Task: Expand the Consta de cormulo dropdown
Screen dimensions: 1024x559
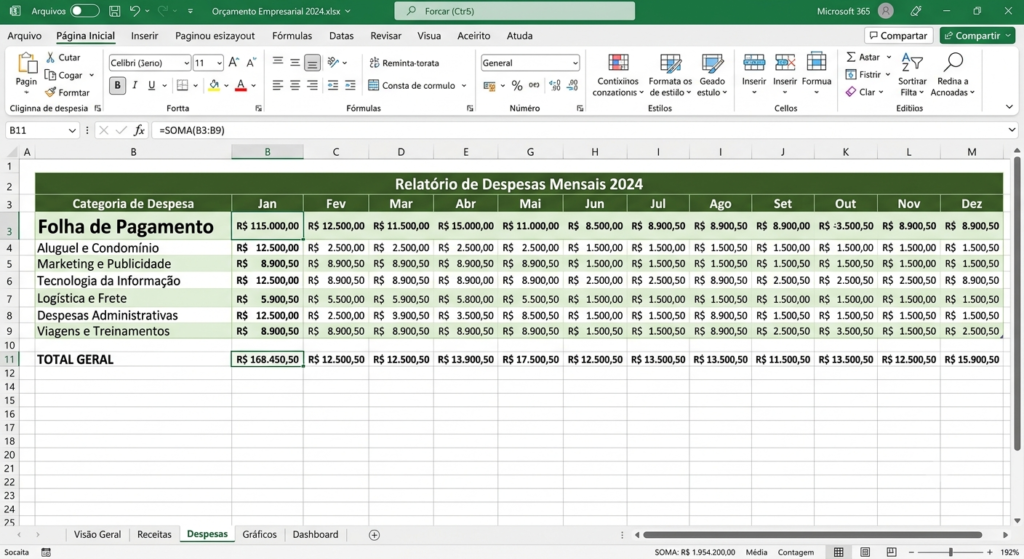Action: [464, 86]
